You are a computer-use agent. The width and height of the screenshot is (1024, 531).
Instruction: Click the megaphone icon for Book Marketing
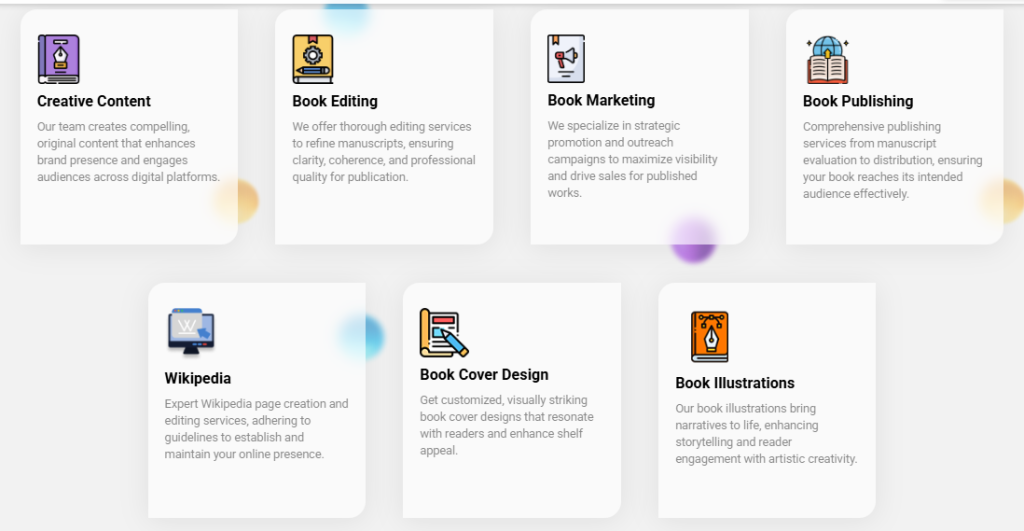coord(566,59)
